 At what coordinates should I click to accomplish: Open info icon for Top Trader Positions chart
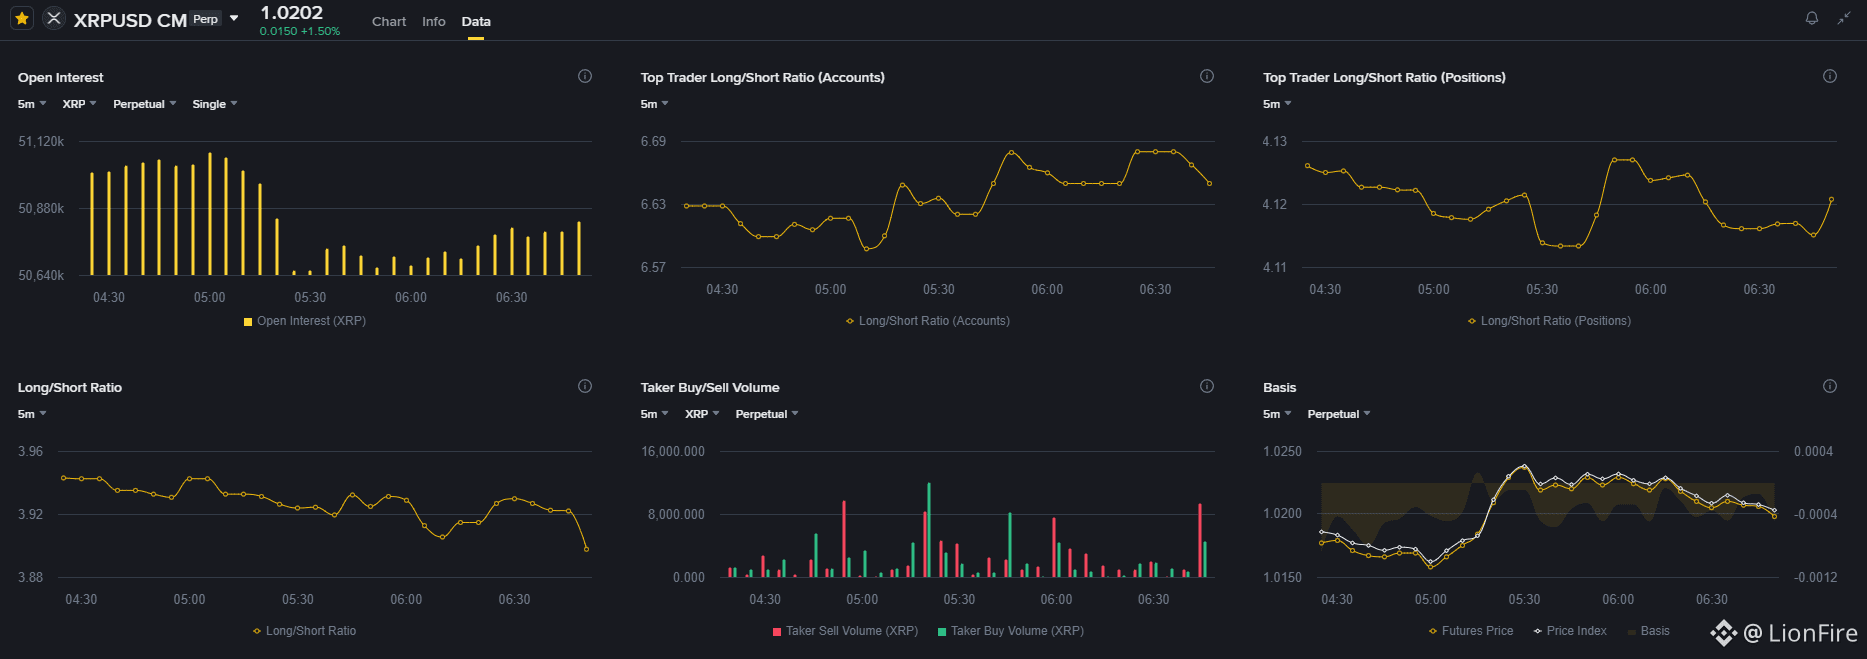coord(1829,76)
